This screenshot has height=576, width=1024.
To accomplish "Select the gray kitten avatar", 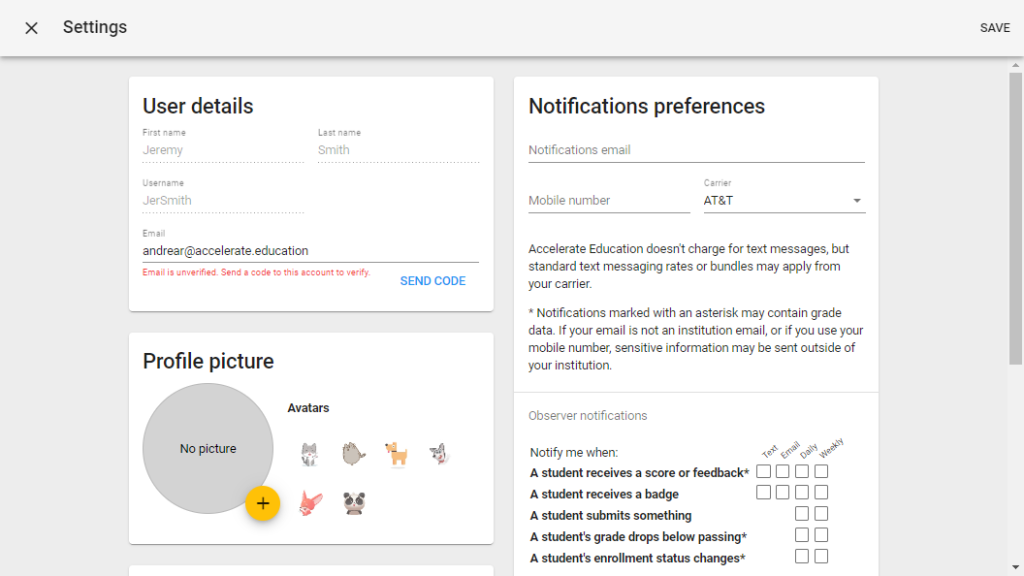I will click(309, 454).
